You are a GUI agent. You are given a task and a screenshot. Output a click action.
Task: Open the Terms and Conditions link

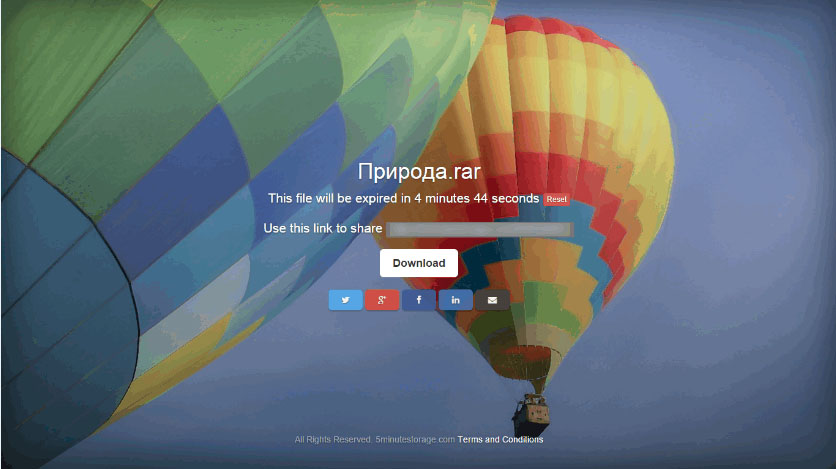coord(500,440)
